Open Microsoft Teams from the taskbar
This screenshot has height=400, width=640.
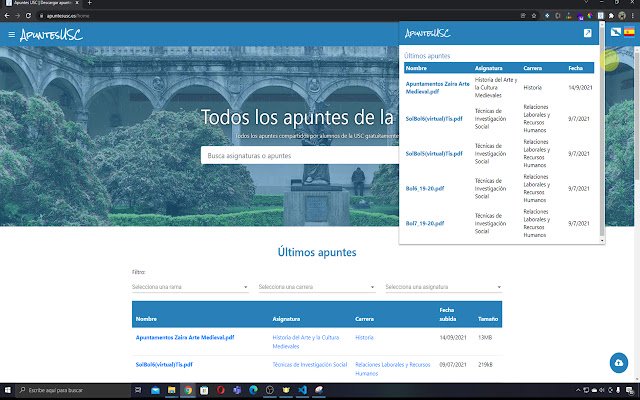(237, 390)
